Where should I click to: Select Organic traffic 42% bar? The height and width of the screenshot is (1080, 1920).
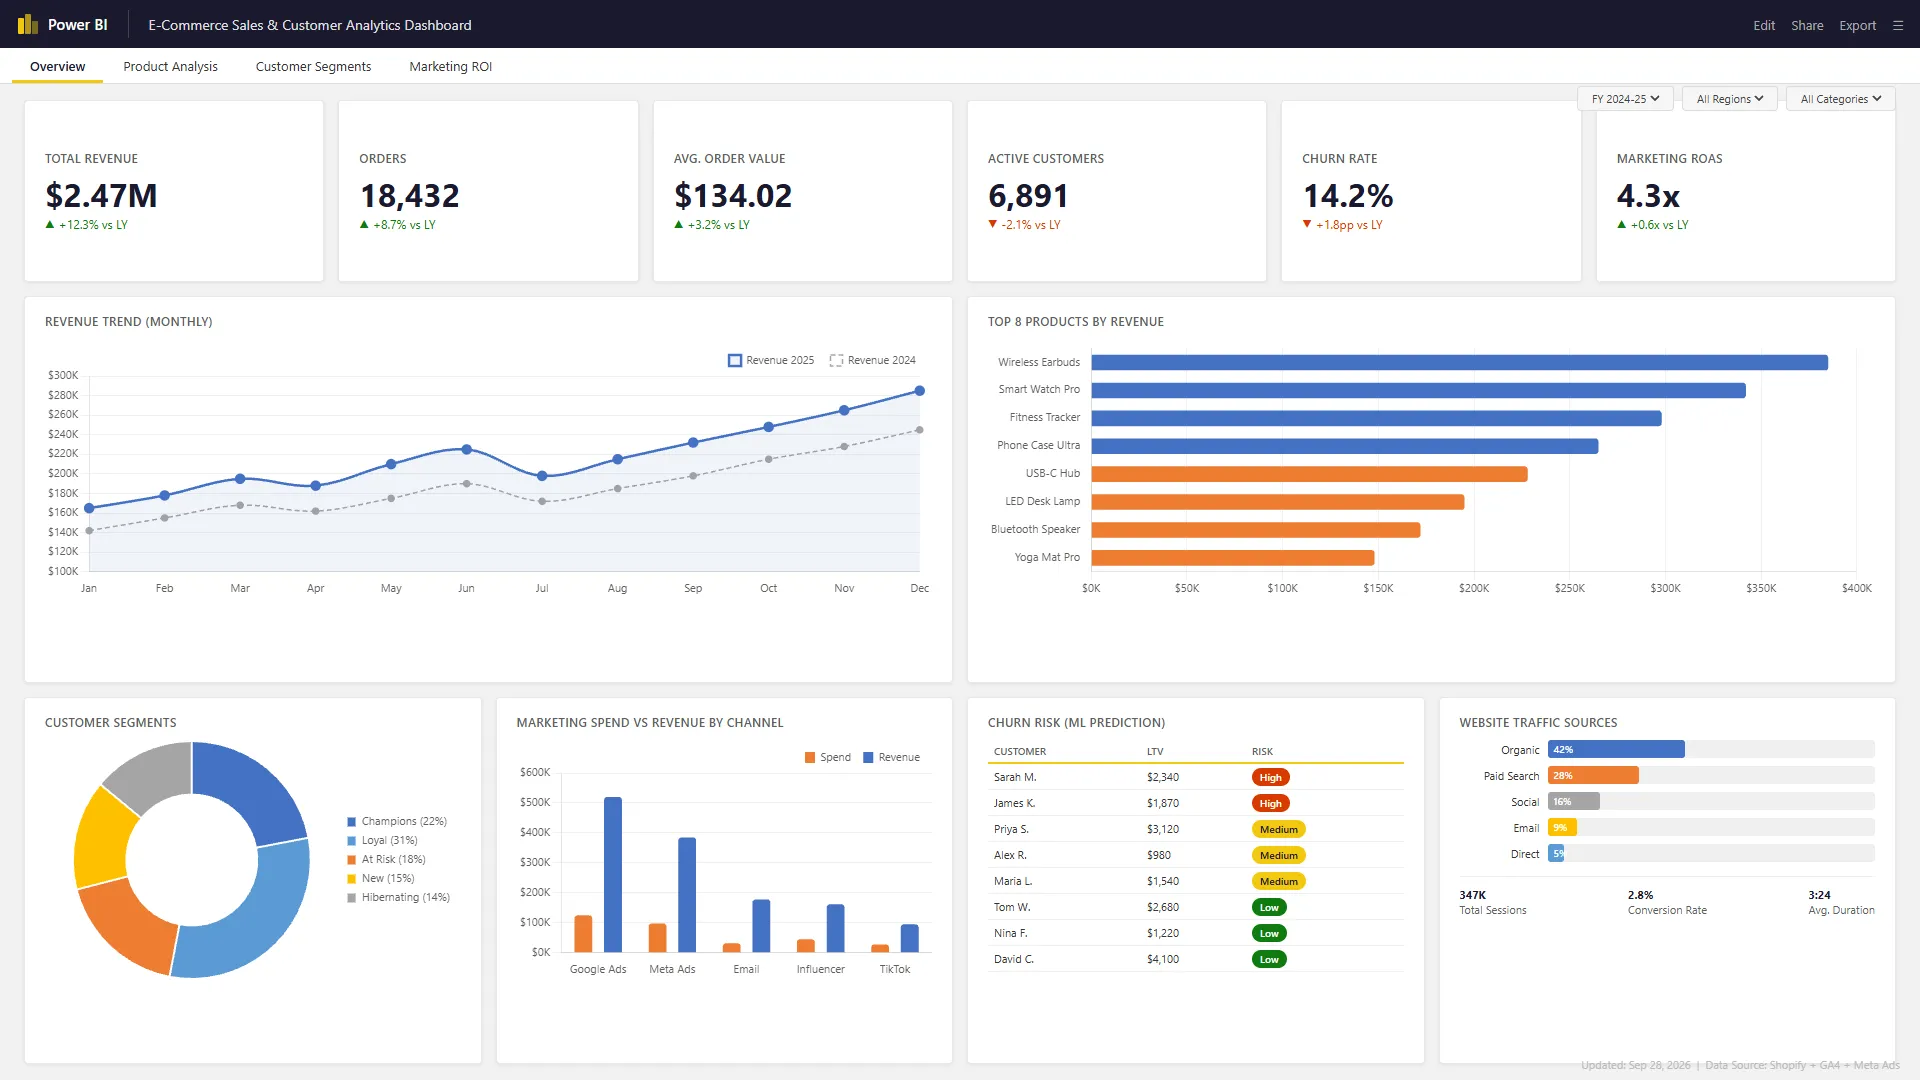(x=1616, y=749)
